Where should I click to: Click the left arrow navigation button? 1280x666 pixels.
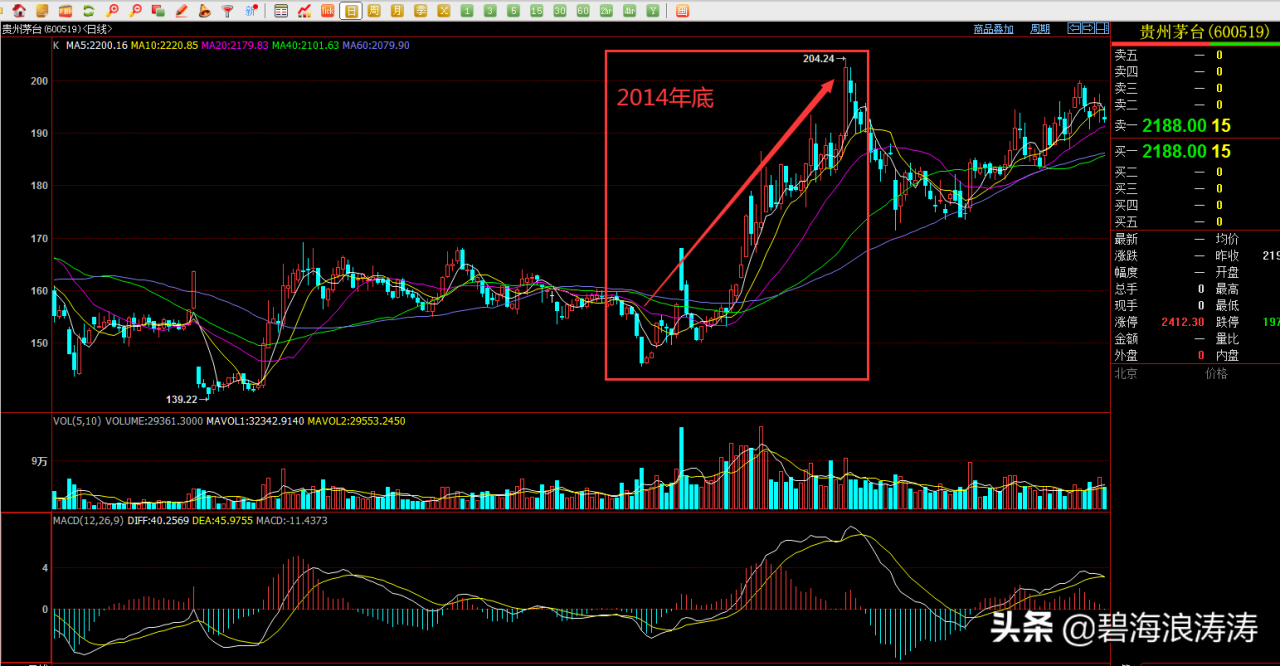(1074, 29)
